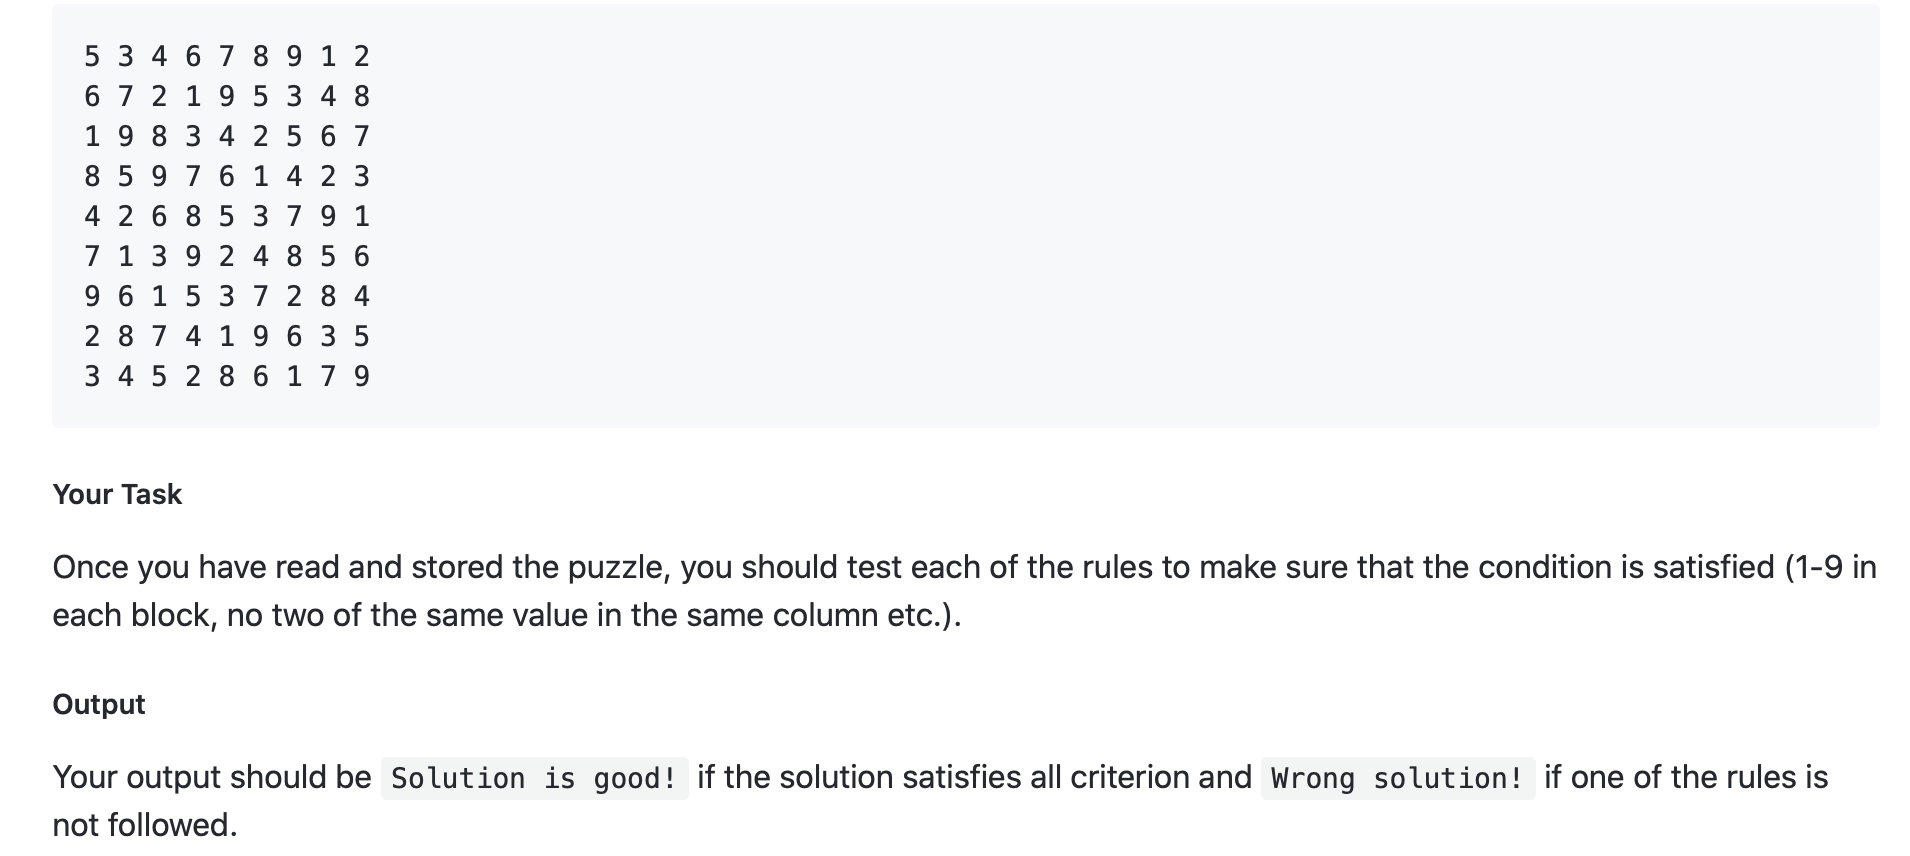
Task: Select the row "9 6 1 5 3 7 2 8 4"
Action: click(x=227, y=296)
